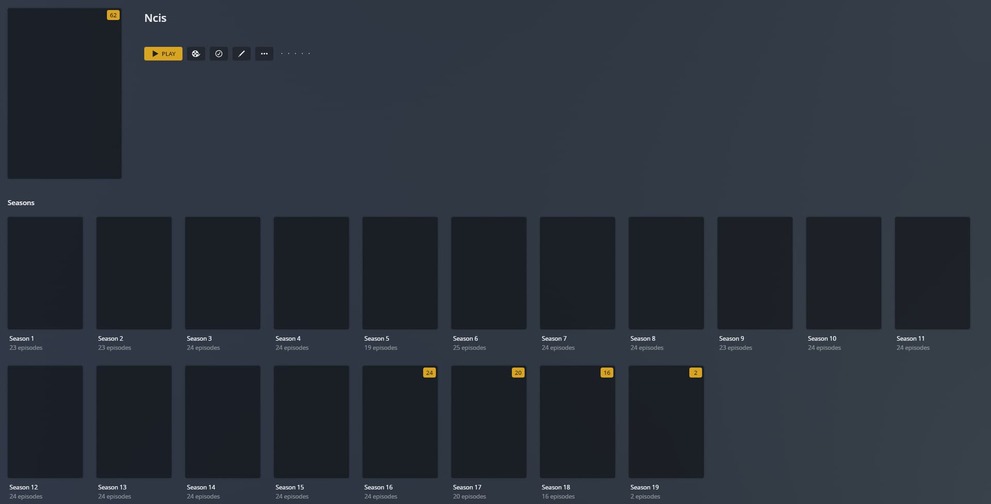The image size is (991, 504).
Task: Click the 'Season 13' title link
Action: (112, 487)
